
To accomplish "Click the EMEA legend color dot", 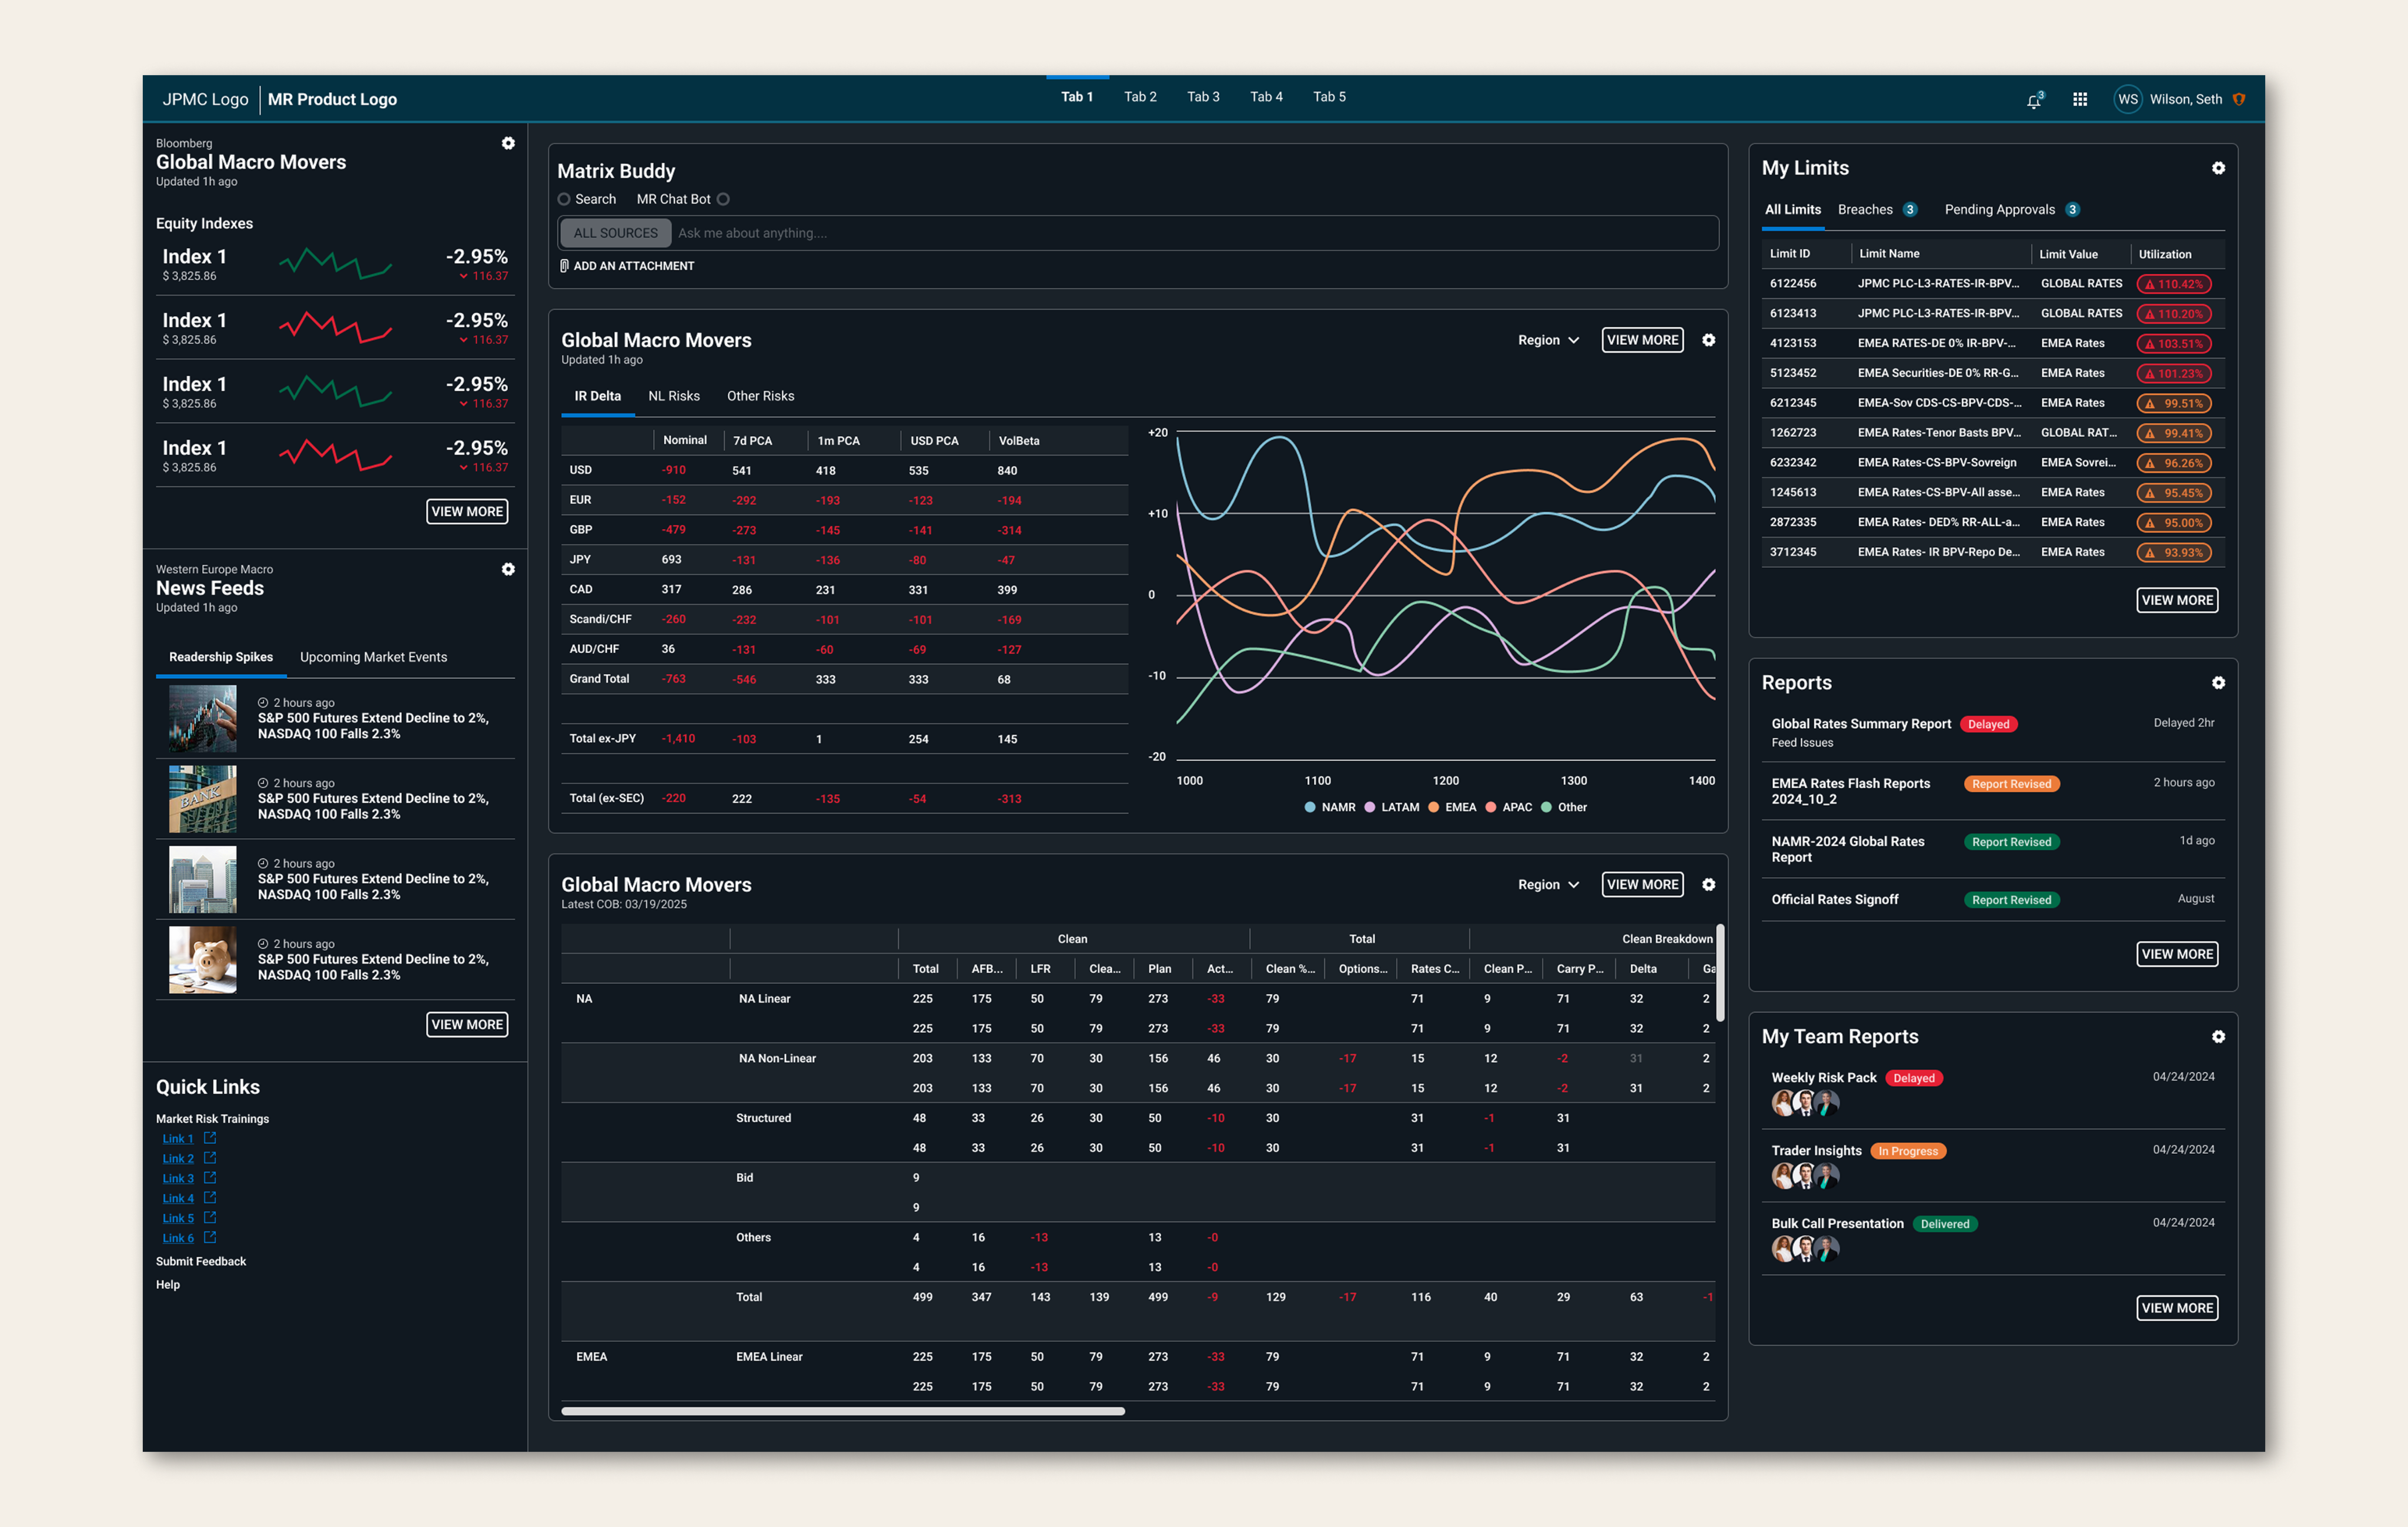I will point(1433,807).
